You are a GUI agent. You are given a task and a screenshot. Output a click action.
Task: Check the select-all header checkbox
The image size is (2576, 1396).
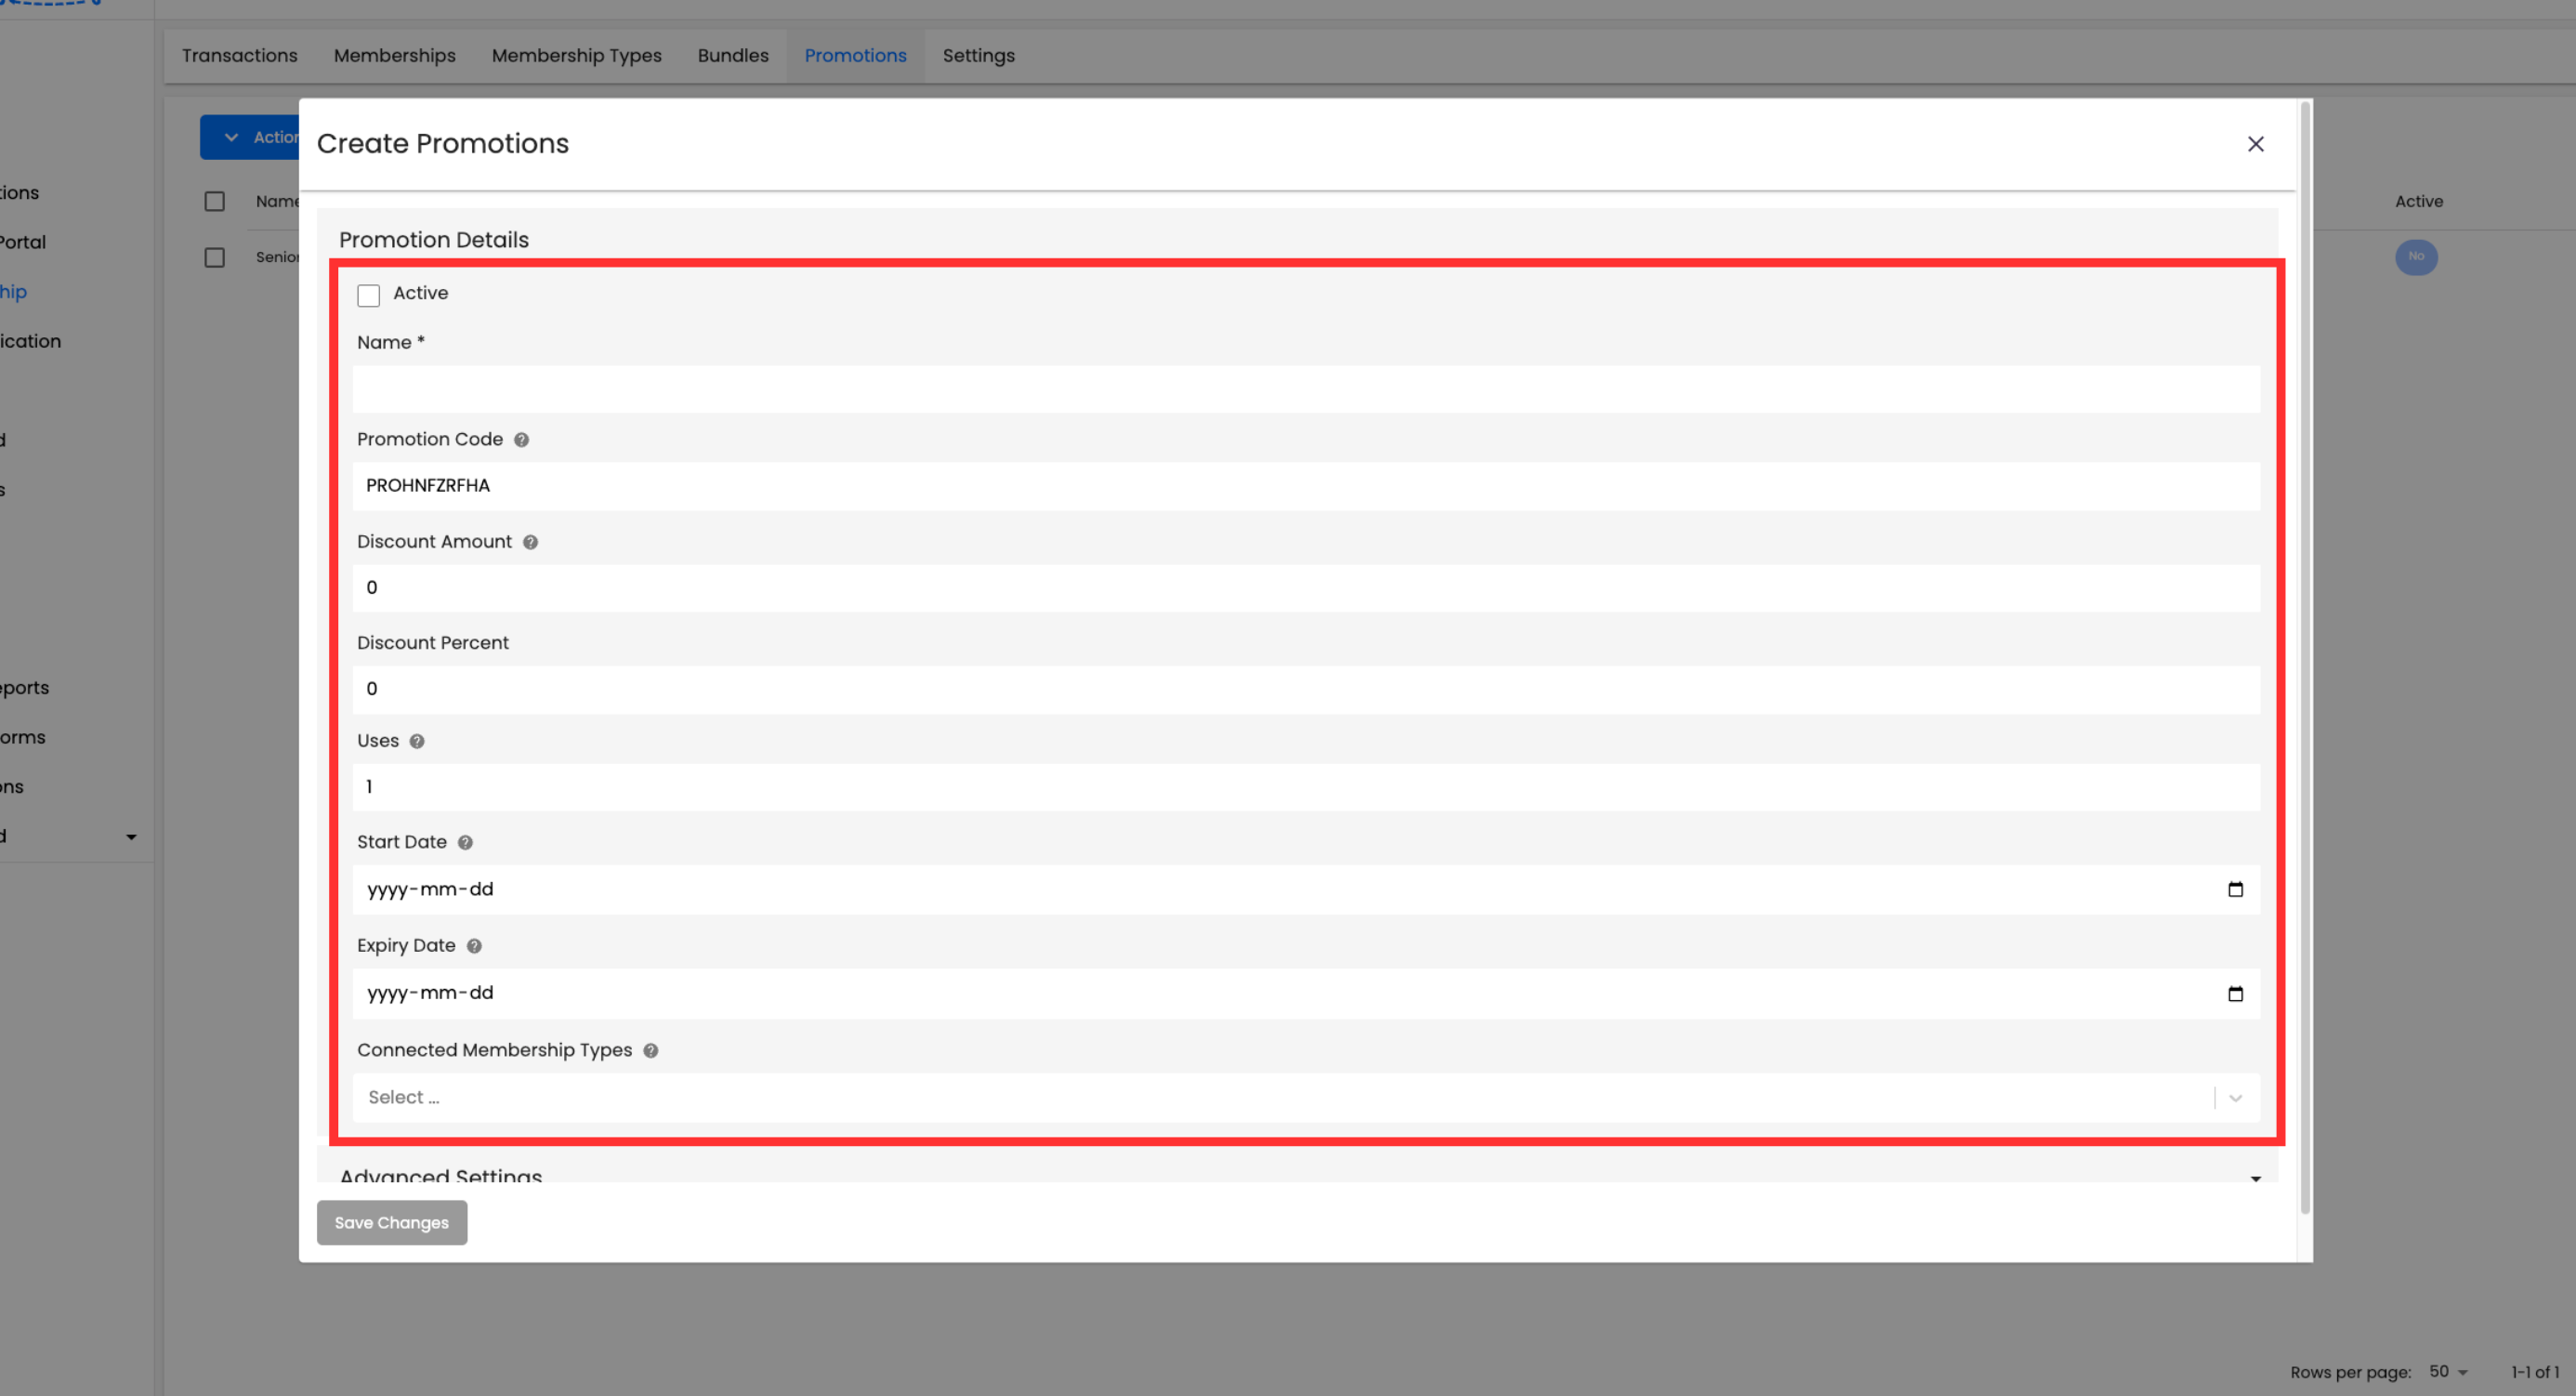(x=214, y=201)
